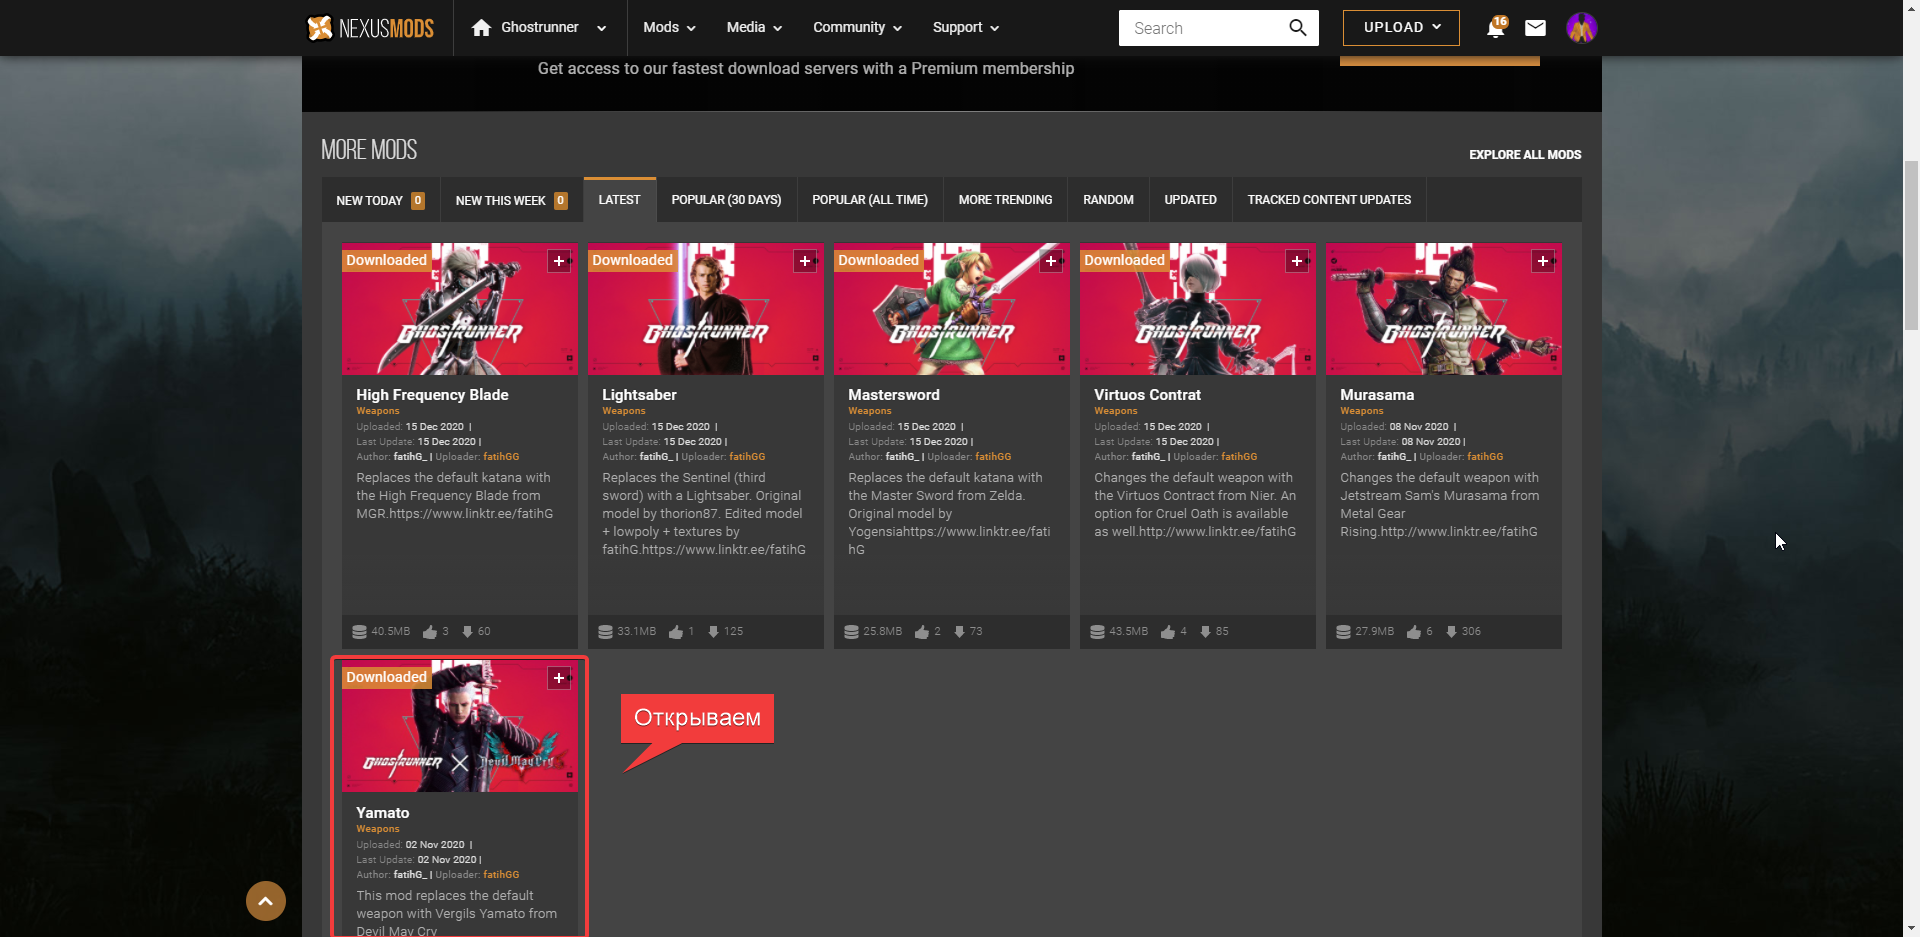The width and height of the screenshot is (1920, 937).
Task: Open the notifications bell
Action: tap(1496, 27)
